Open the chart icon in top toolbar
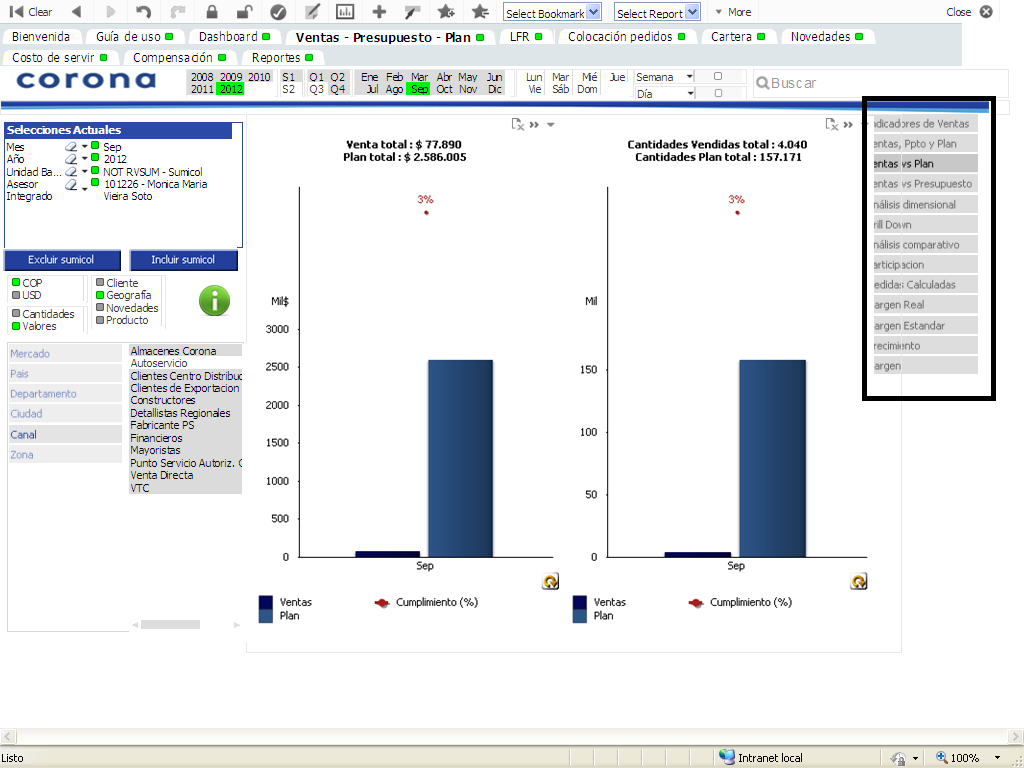Viewport: 1024px width, 768px height. point(345,12)
